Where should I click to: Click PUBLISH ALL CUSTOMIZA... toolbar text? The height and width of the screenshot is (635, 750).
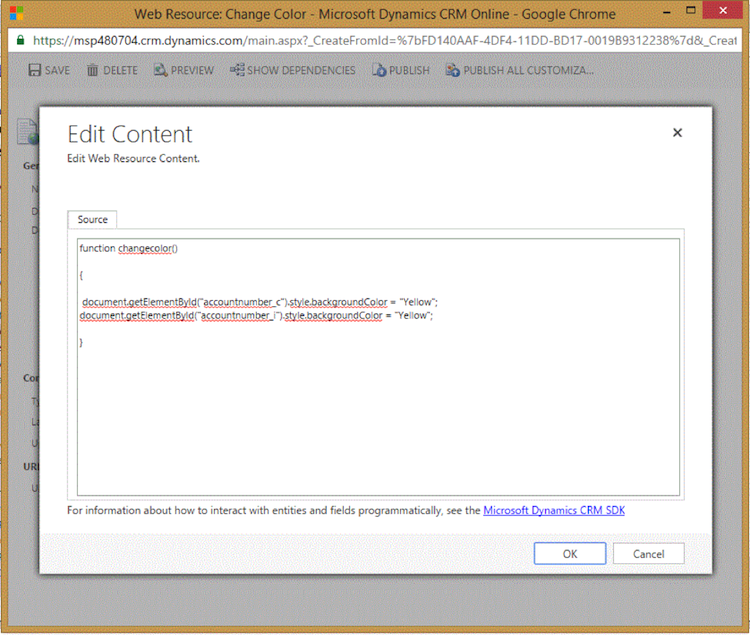(529, 70)
